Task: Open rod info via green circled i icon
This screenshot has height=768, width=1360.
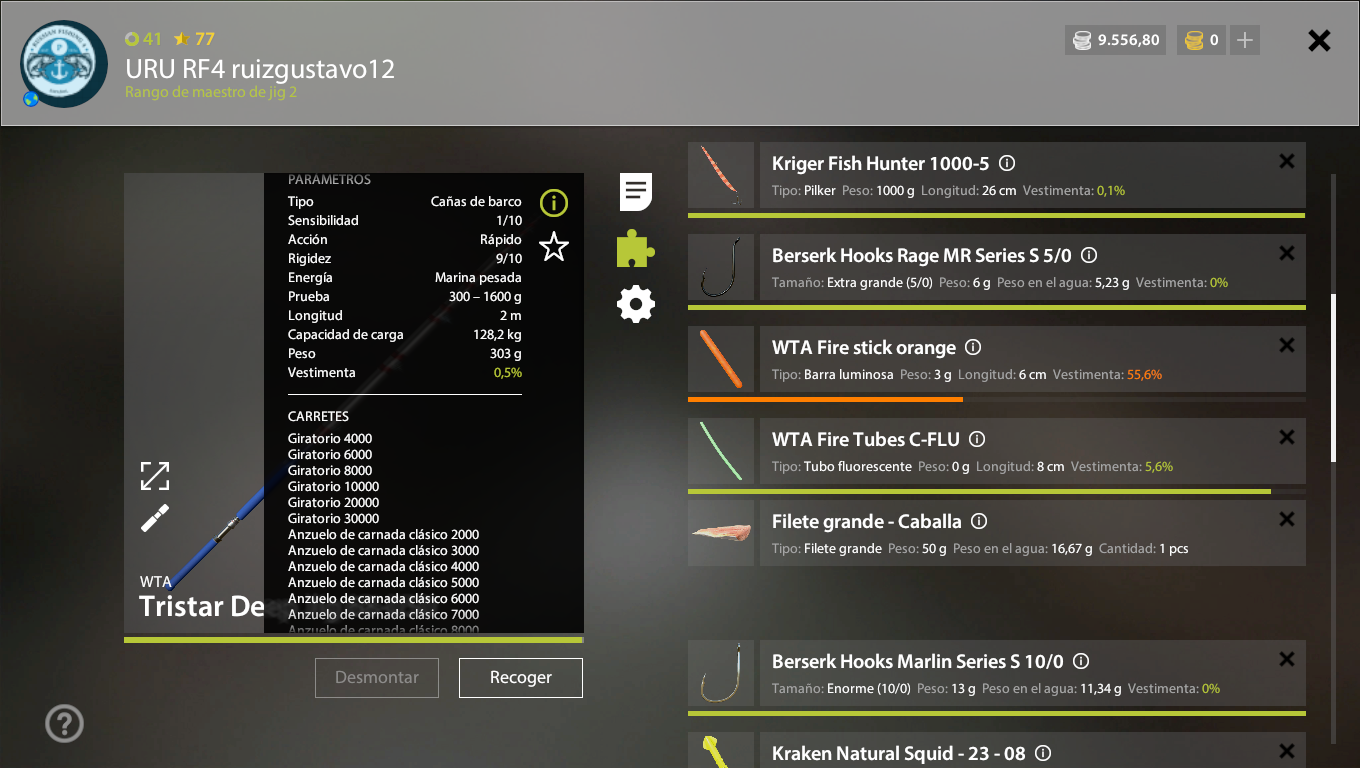Action: 554,203
